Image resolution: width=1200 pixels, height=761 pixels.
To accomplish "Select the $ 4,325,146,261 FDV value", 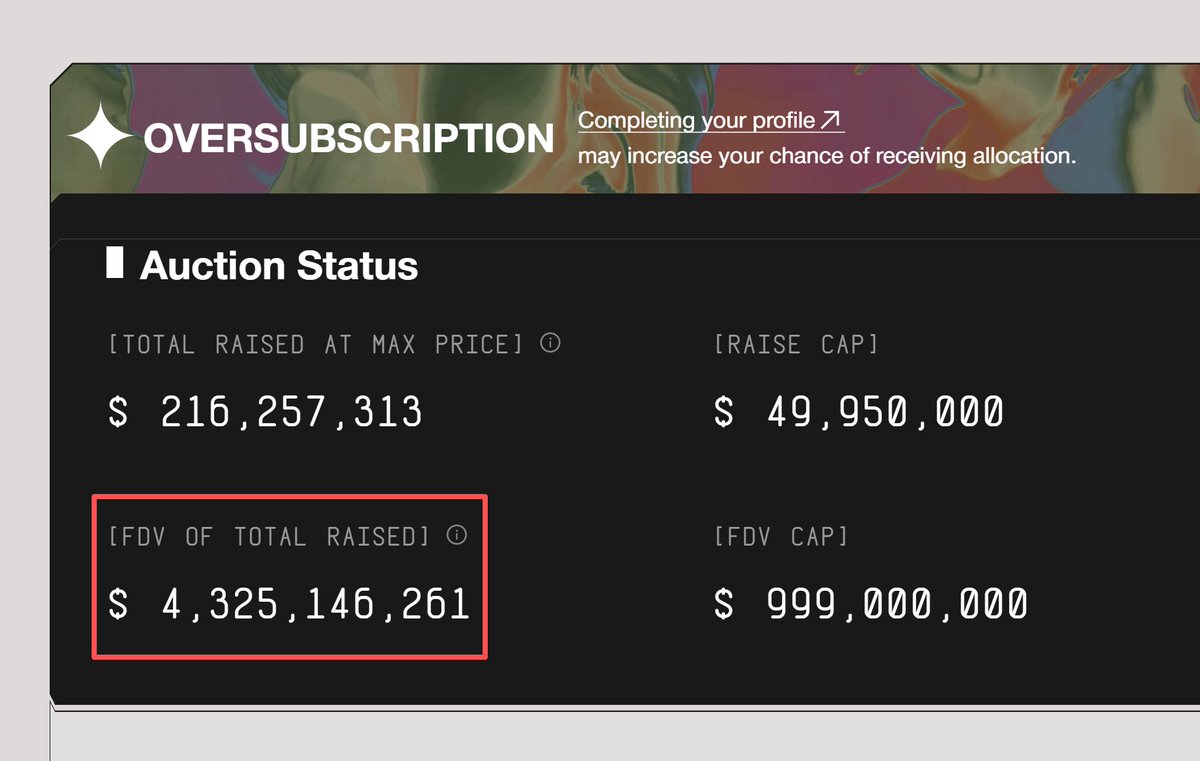I will pos(288,604).
